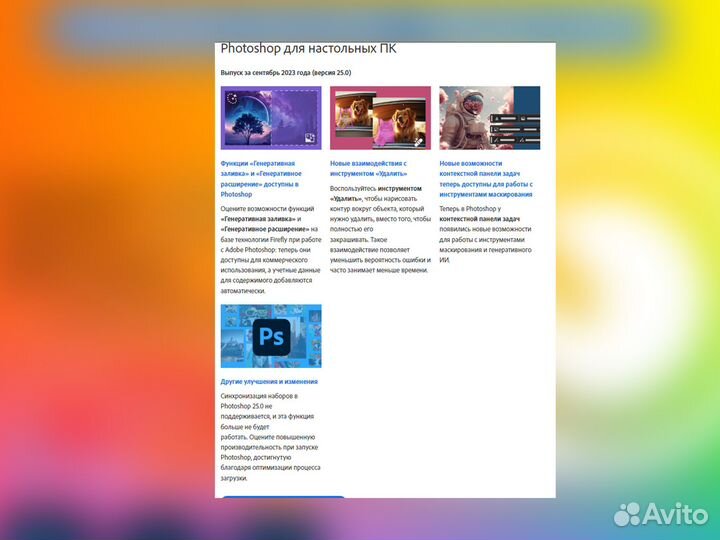Click the paragraph about «Синхронизация наборов»
Viewport: 720px width, 540px height.
270,437
